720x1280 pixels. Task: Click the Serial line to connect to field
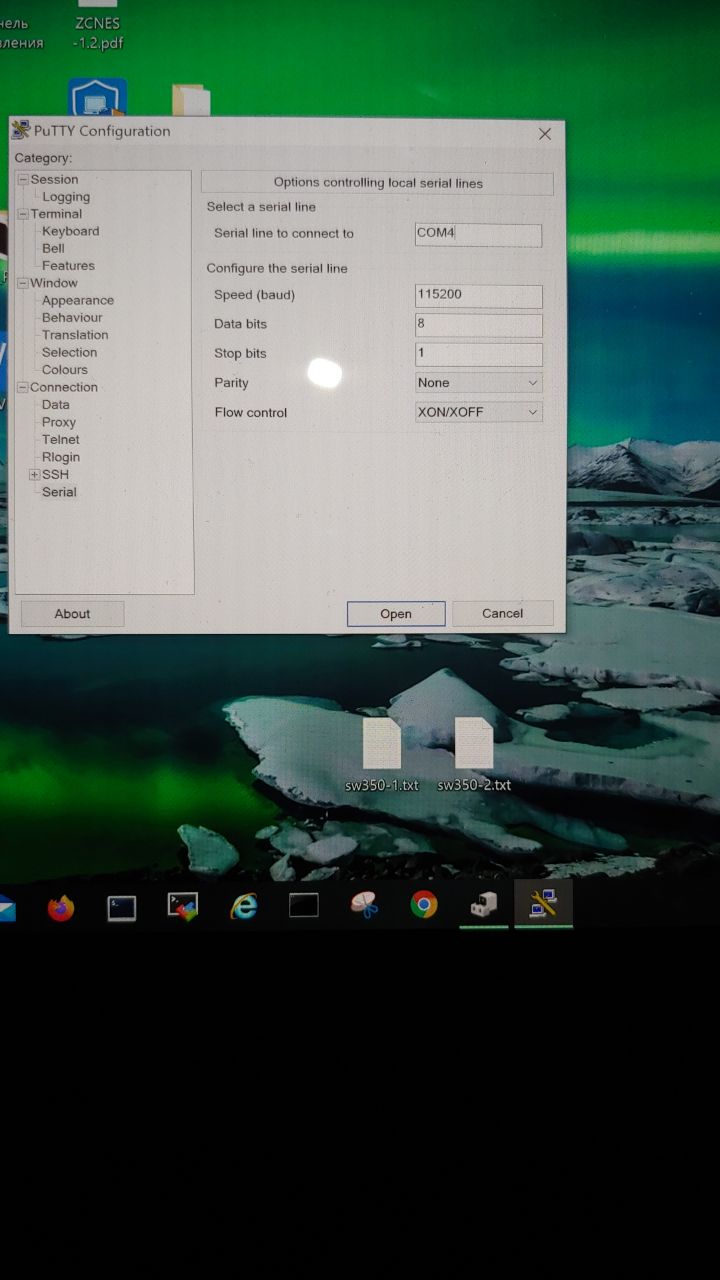pyautogui.click(x=478, y=234)
